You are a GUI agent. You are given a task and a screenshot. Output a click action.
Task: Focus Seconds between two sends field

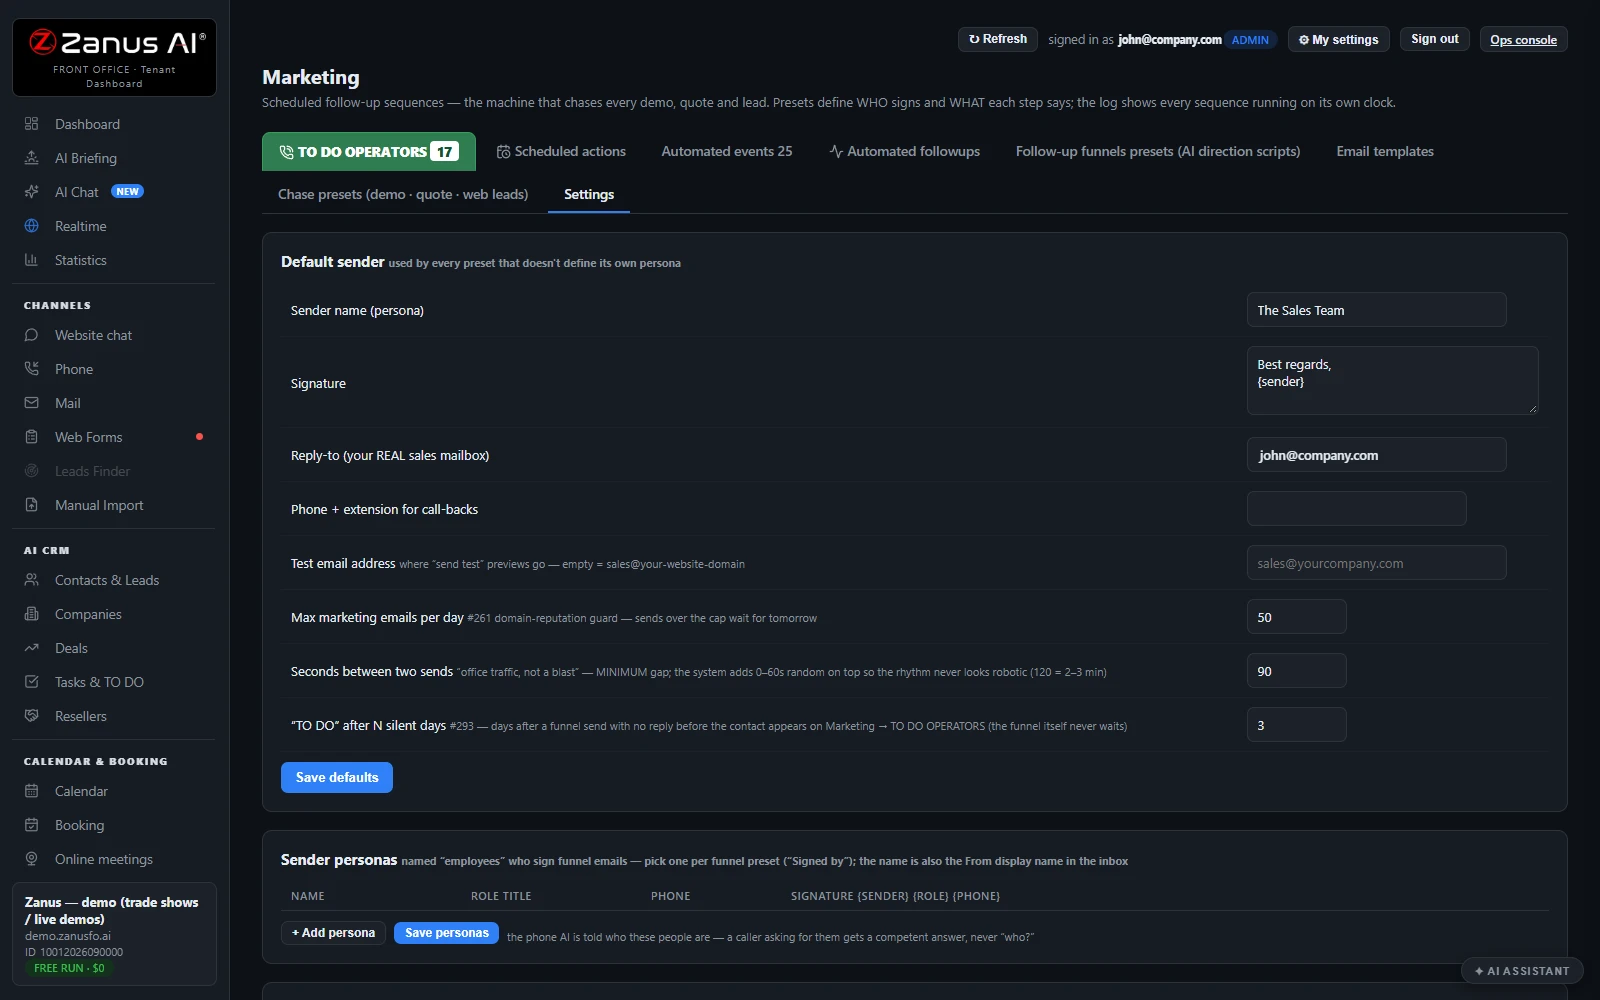coord(1296,671)
